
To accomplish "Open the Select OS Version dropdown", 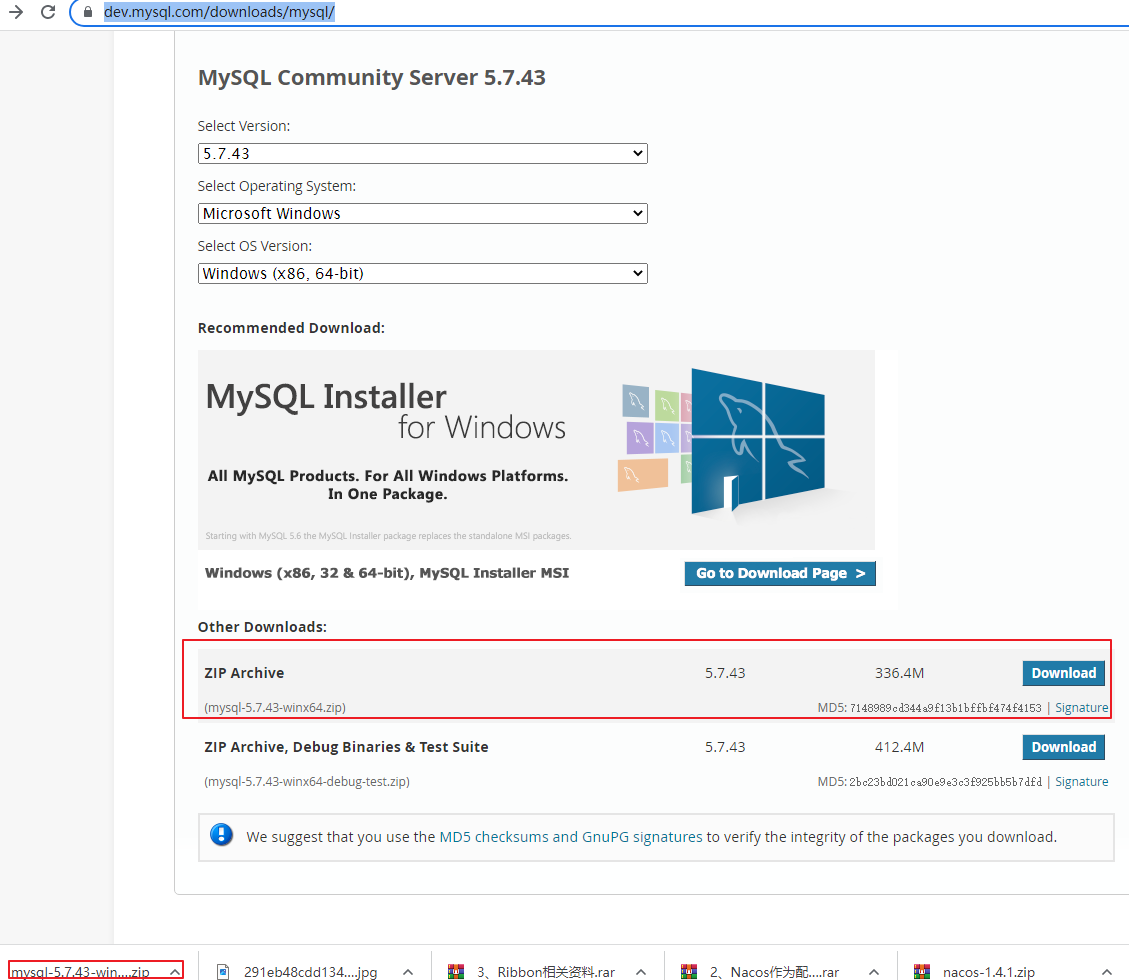I will tap(423, 274).
